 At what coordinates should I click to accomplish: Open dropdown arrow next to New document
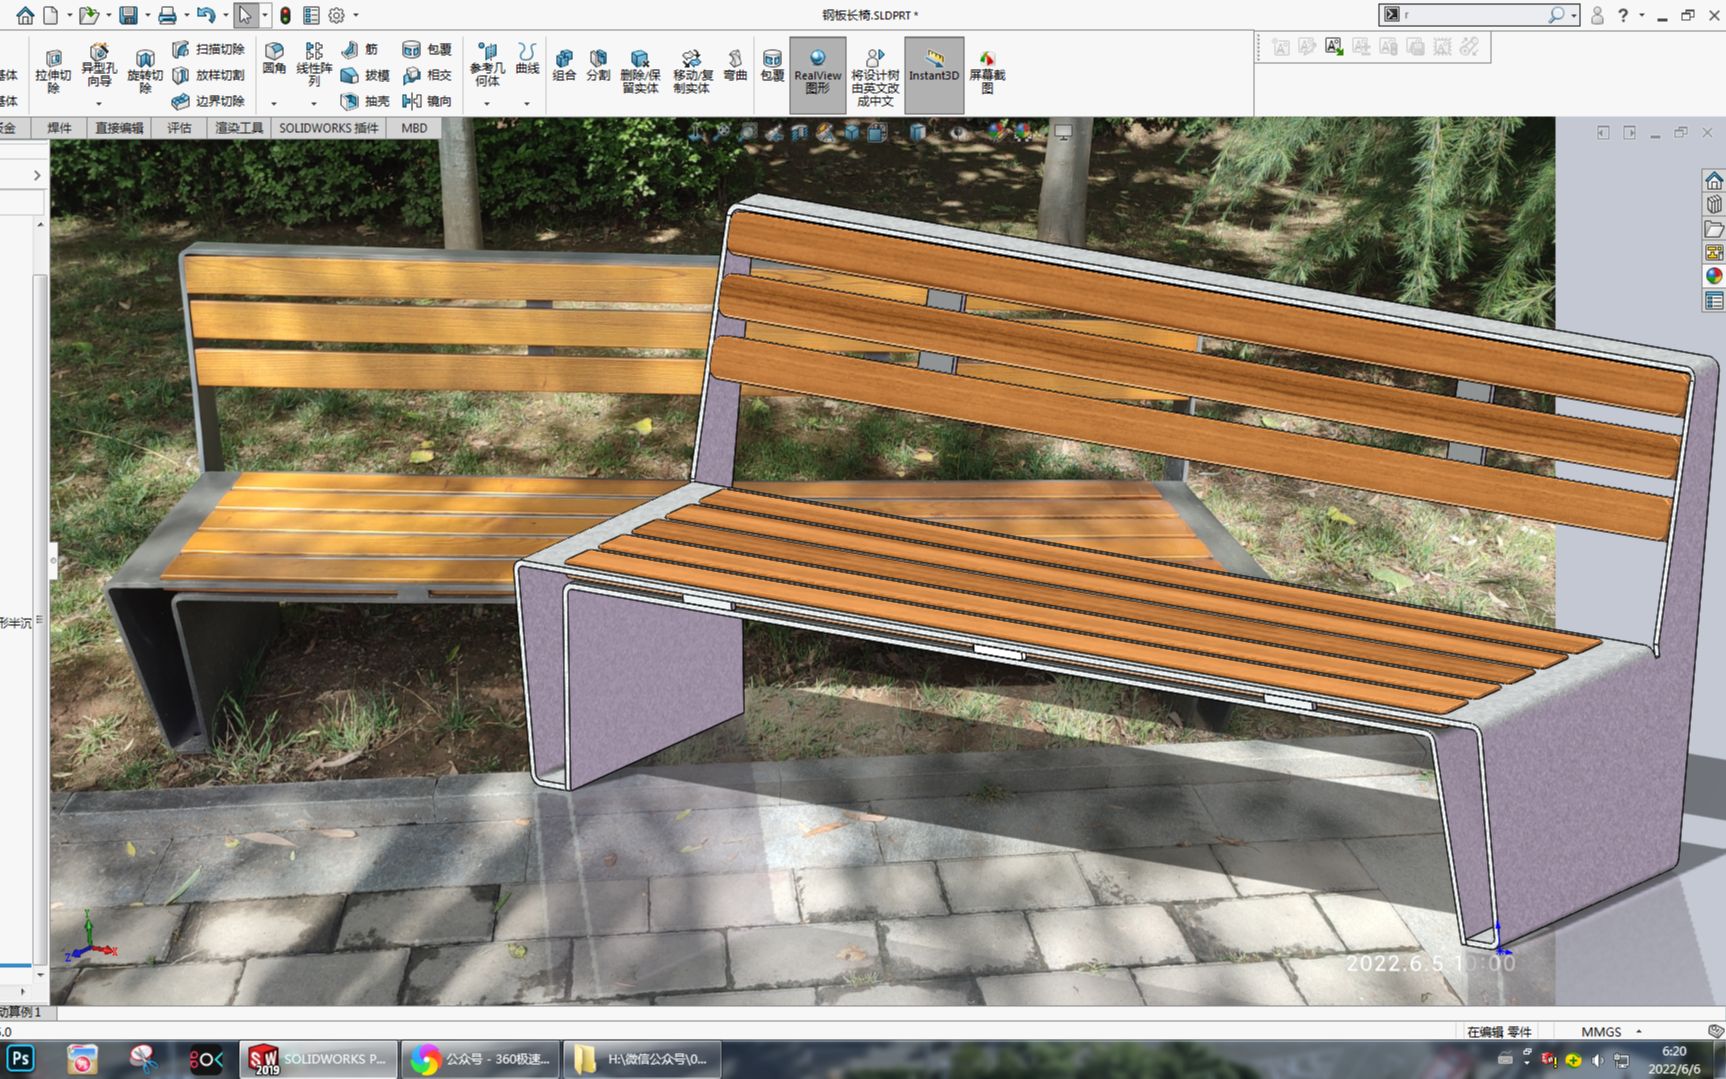pyautogui.click(x=68, y=15)
